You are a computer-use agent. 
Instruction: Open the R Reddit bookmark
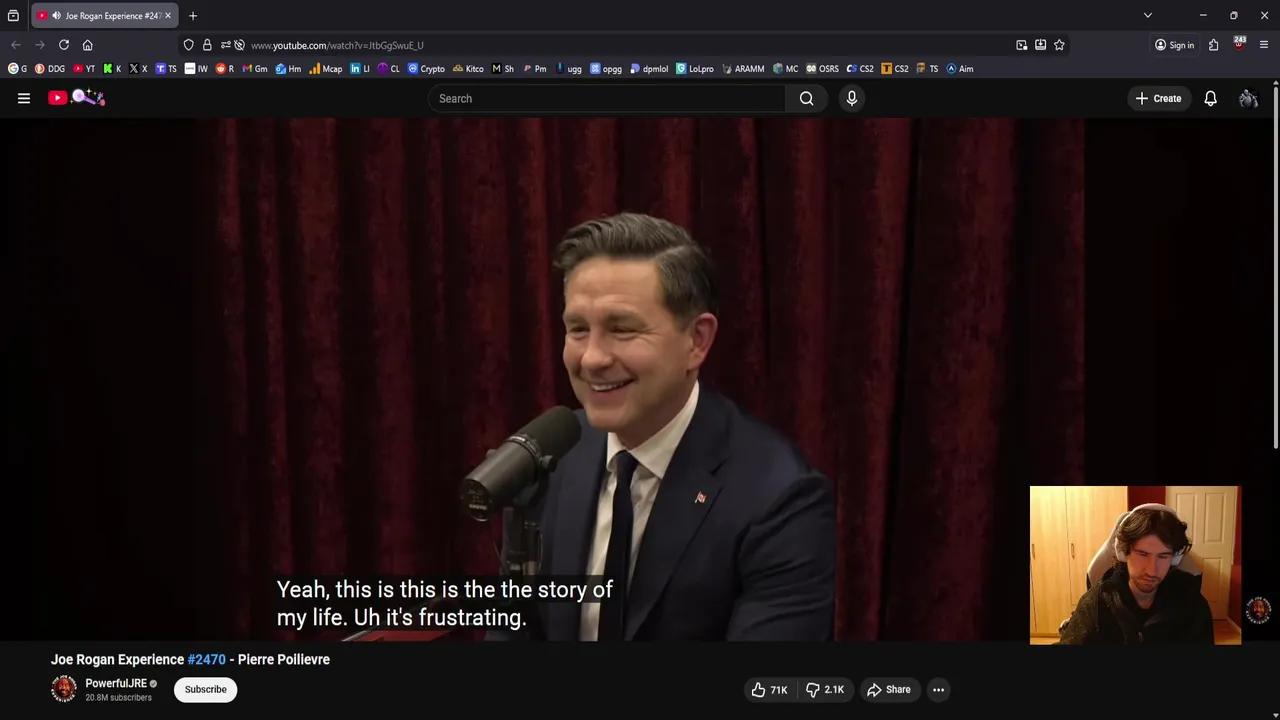click(x=225, y=69)
